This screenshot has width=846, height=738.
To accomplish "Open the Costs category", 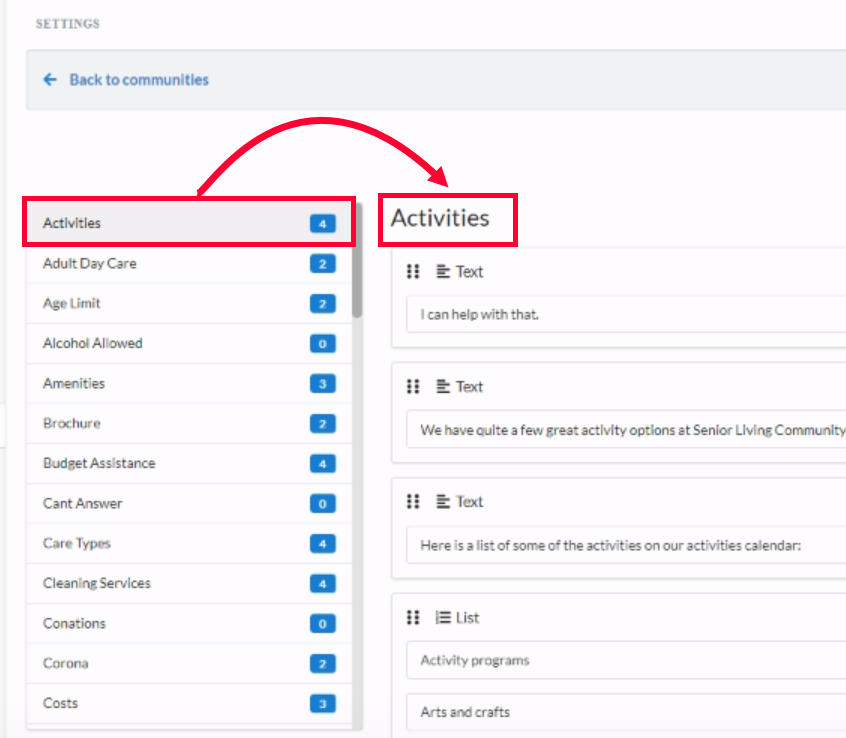I will [60, 704].
